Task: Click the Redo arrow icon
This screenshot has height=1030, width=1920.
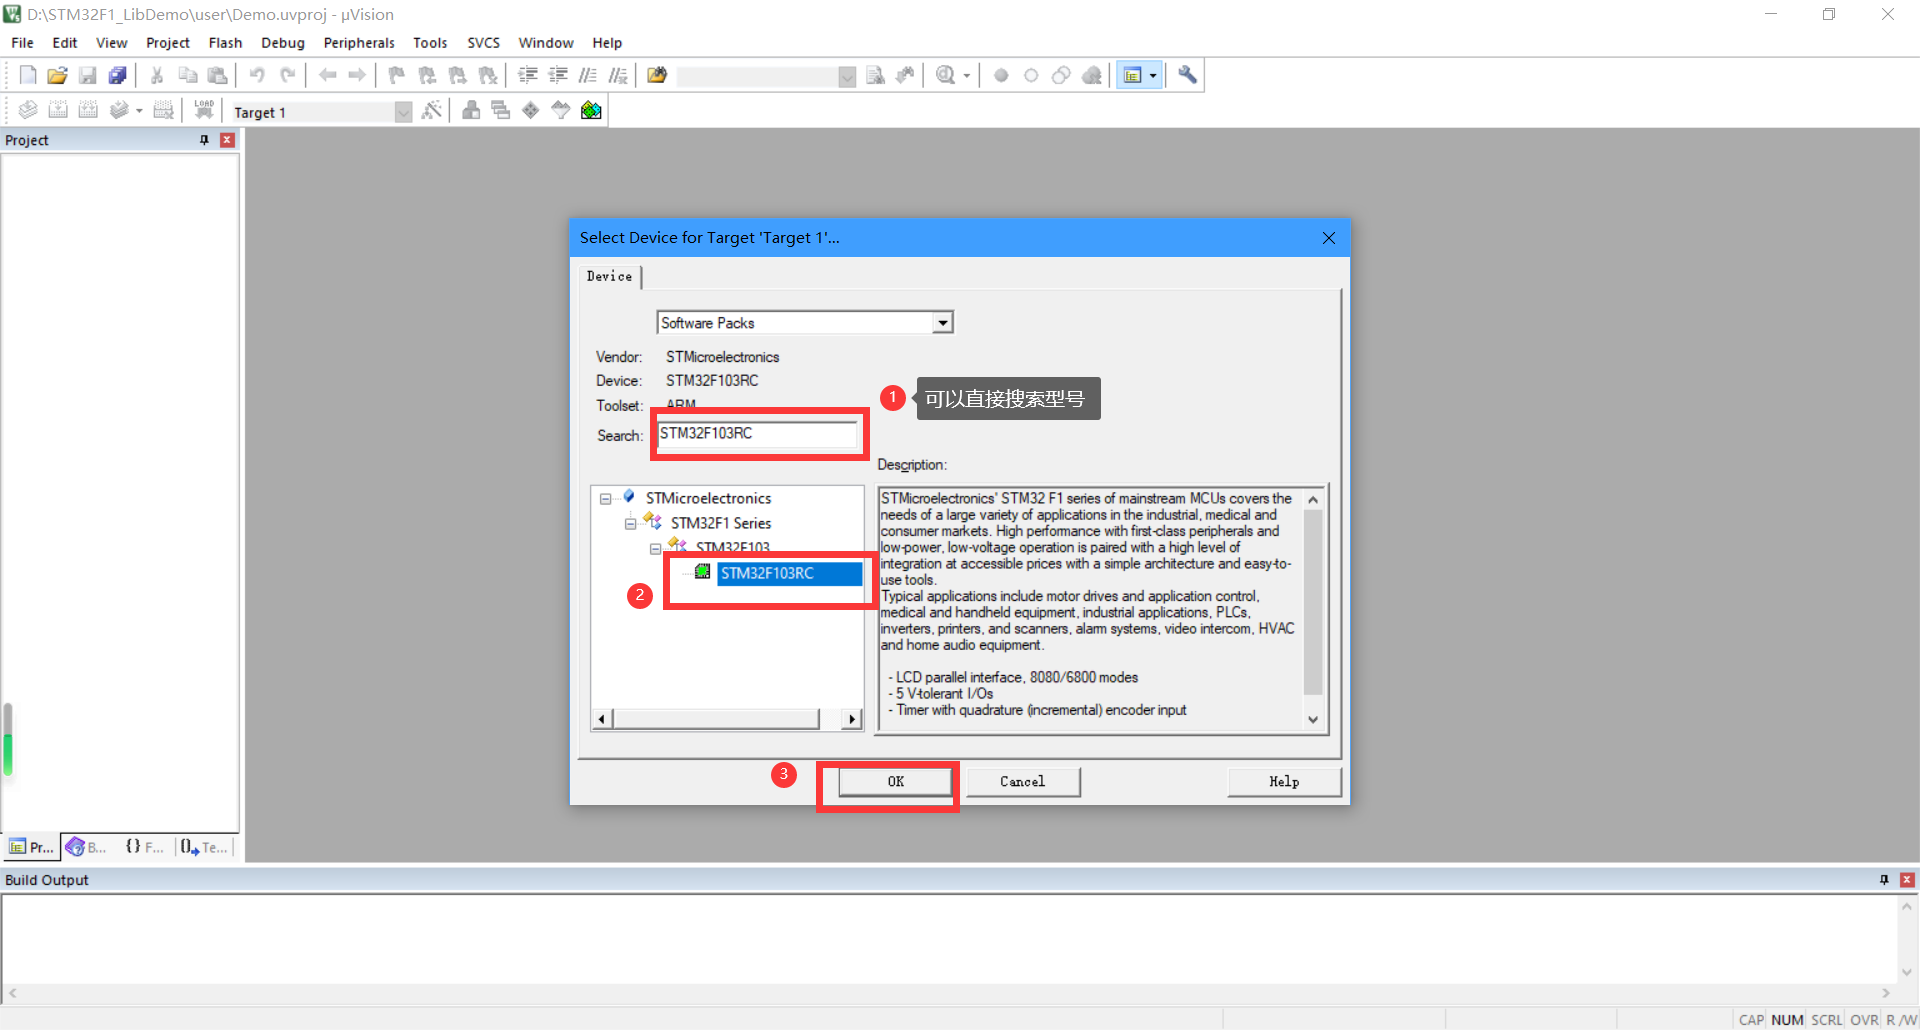Action: tap(287, 75)
